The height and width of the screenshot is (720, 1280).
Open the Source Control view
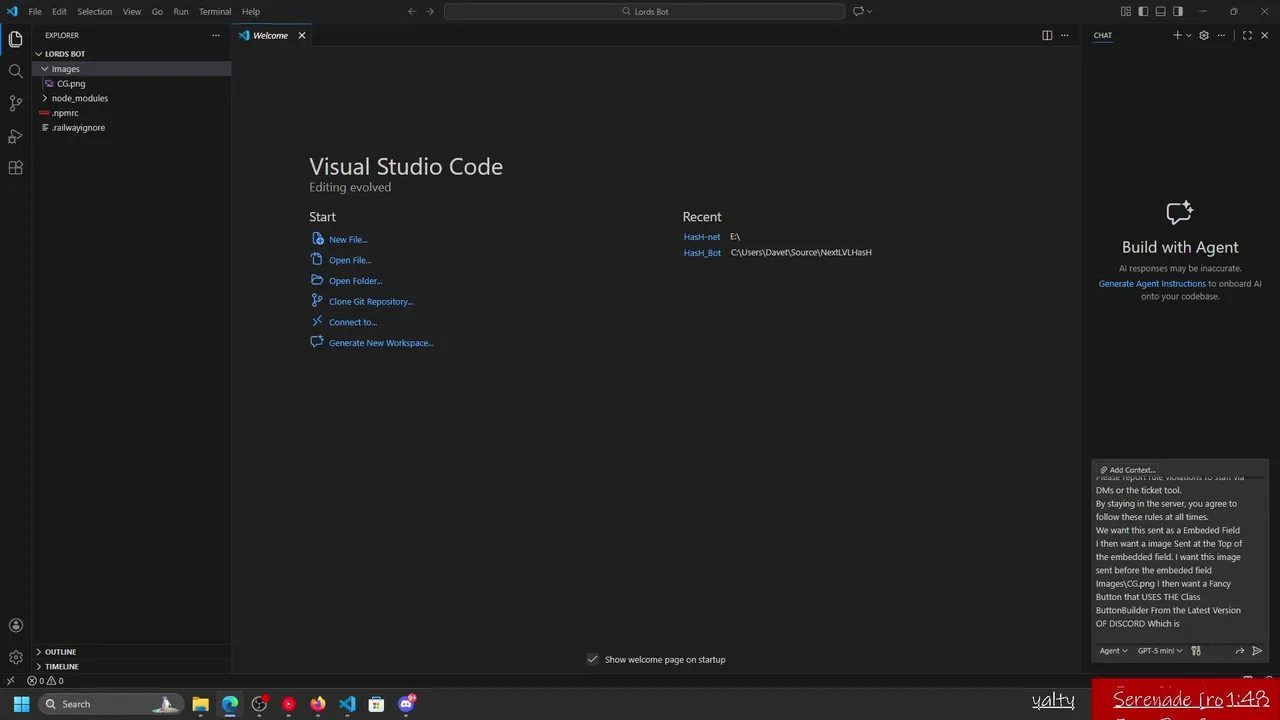(x=15, y=103)
